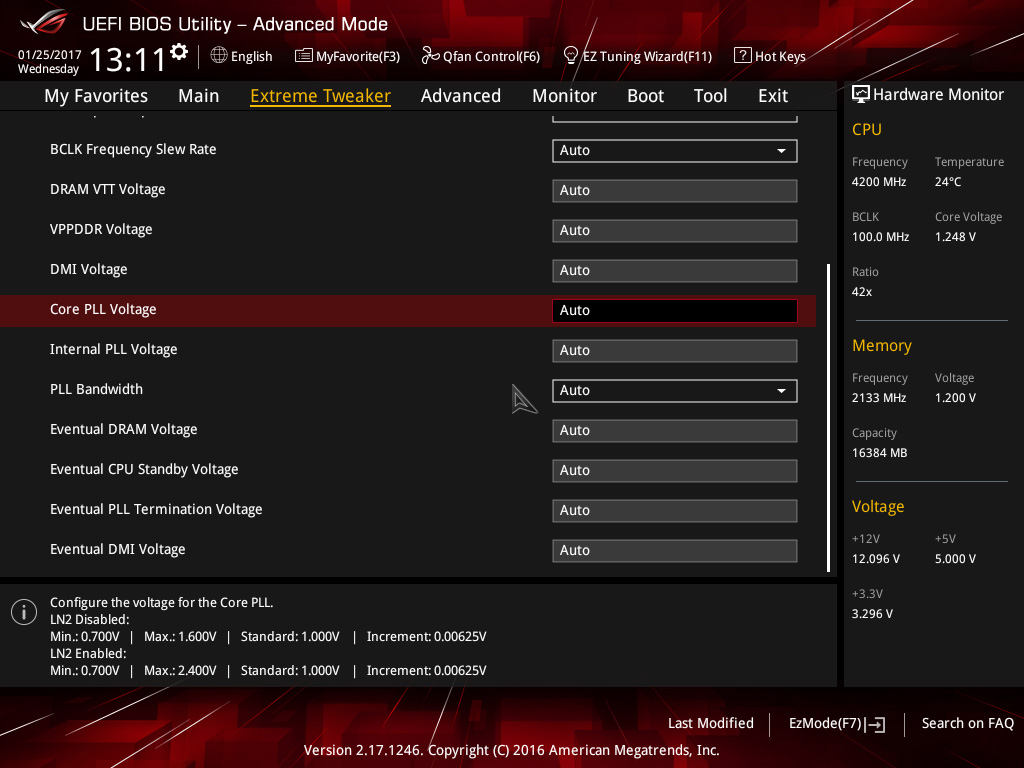
Task: Click the +12V reading 12.096 V
Action: coord(876,559)
